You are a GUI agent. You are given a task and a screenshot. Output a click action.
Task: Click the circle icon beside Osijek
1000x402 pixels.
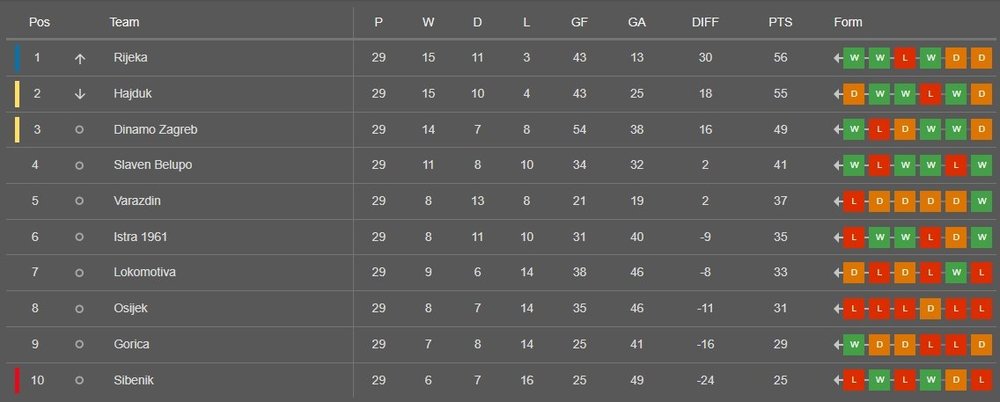80,309
